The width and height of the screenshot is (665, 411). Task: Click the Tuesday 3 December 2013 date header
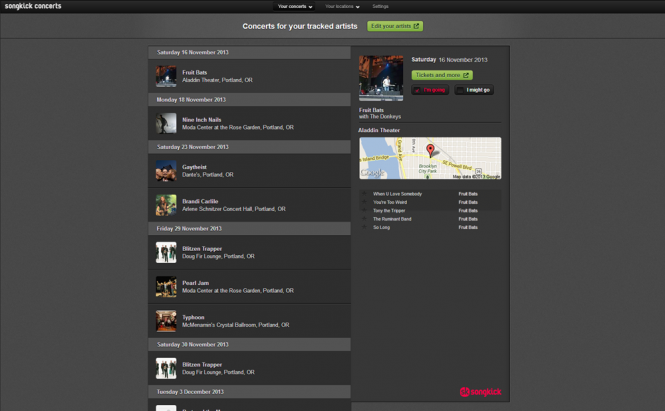249,391
